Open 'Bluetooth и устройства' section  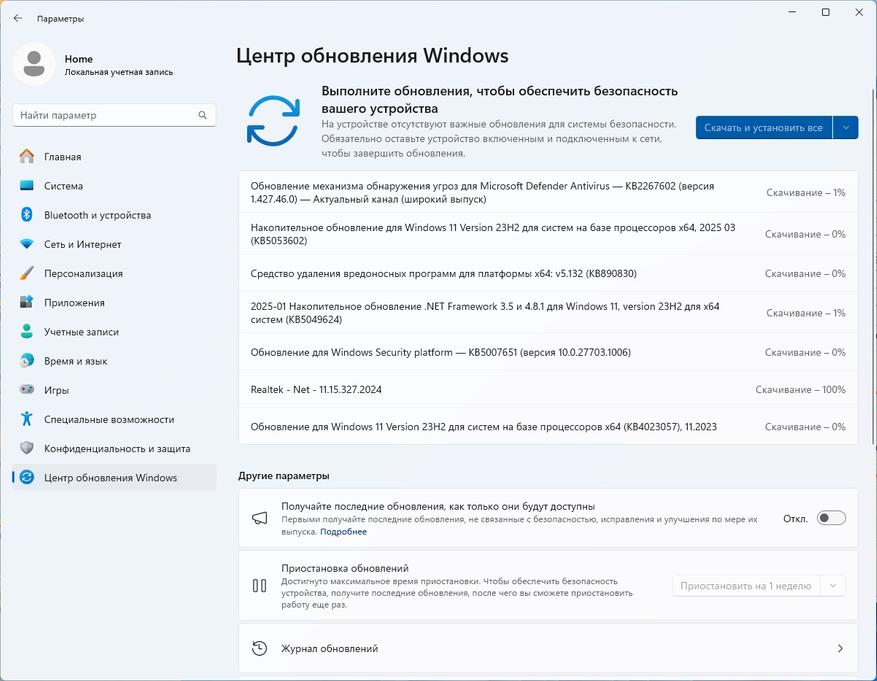(x=114, y=215)
